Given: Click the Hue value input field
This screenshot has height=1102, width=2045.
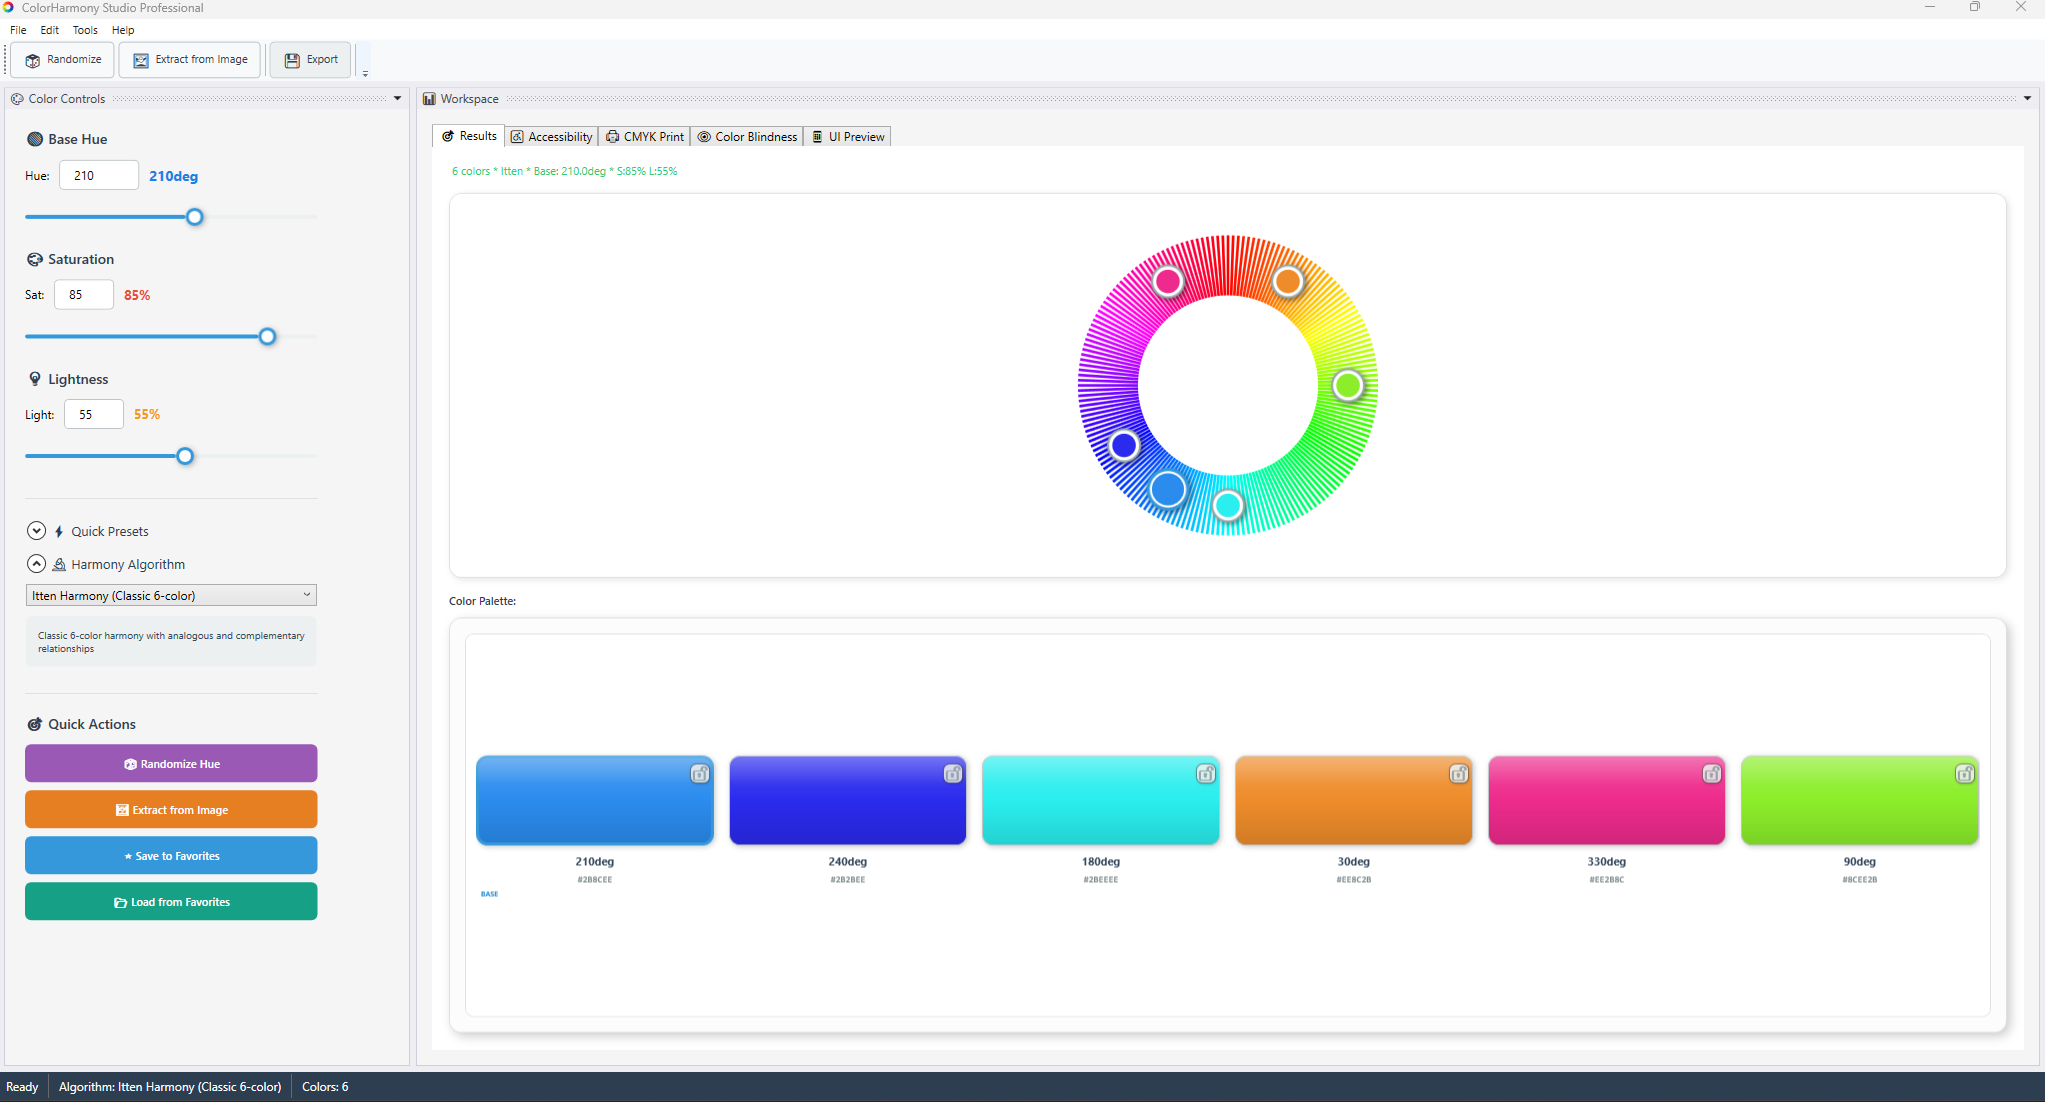Looking at the screenshot, I should [x=99, y=176].
